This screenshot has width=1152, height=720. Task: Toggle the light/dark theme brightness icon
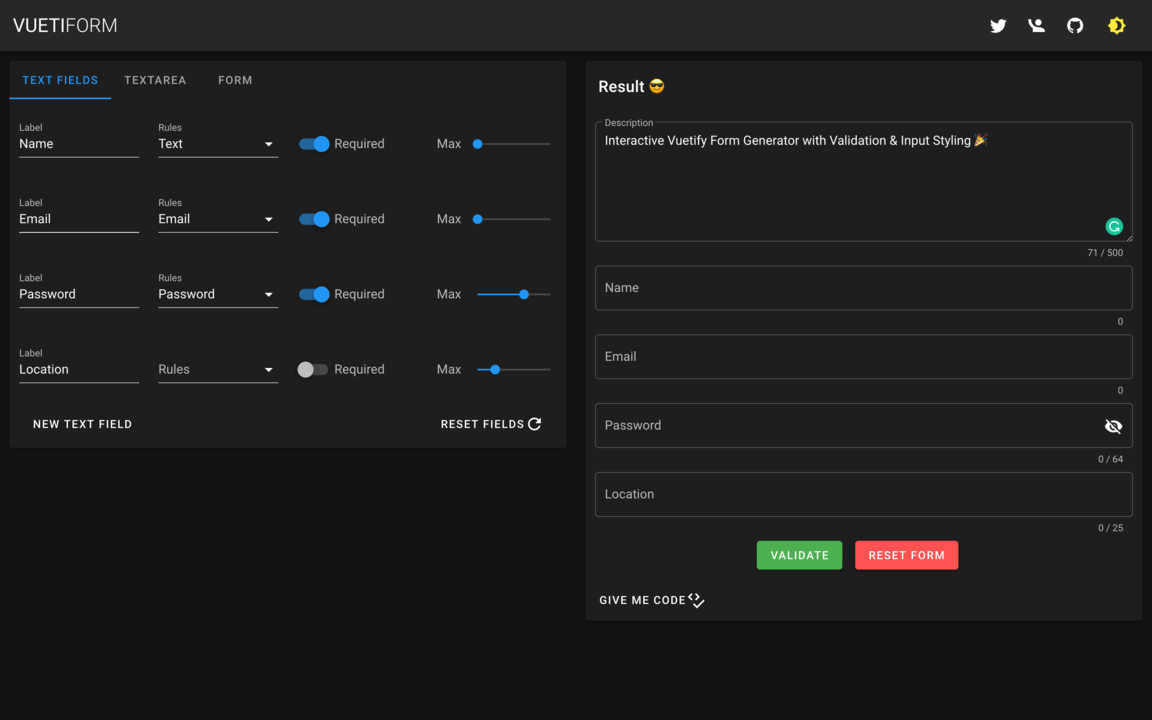coord(1116,26)
